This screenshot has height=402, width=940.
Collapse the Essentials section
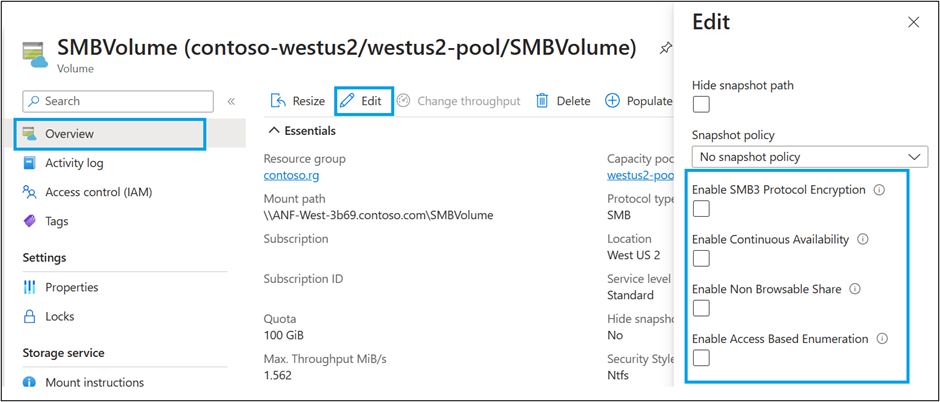click(273, 131)
